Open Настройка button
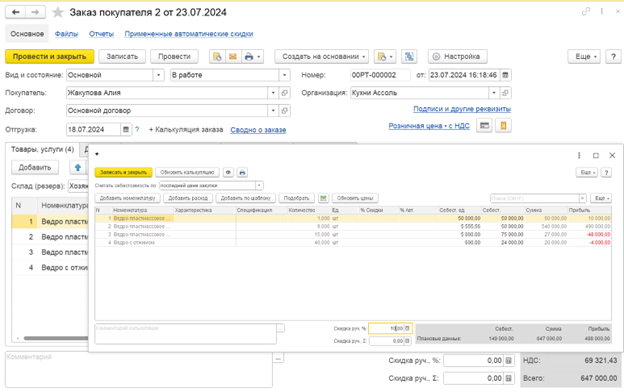Screen dimensions: 624x392 click(x=458, y=57)
